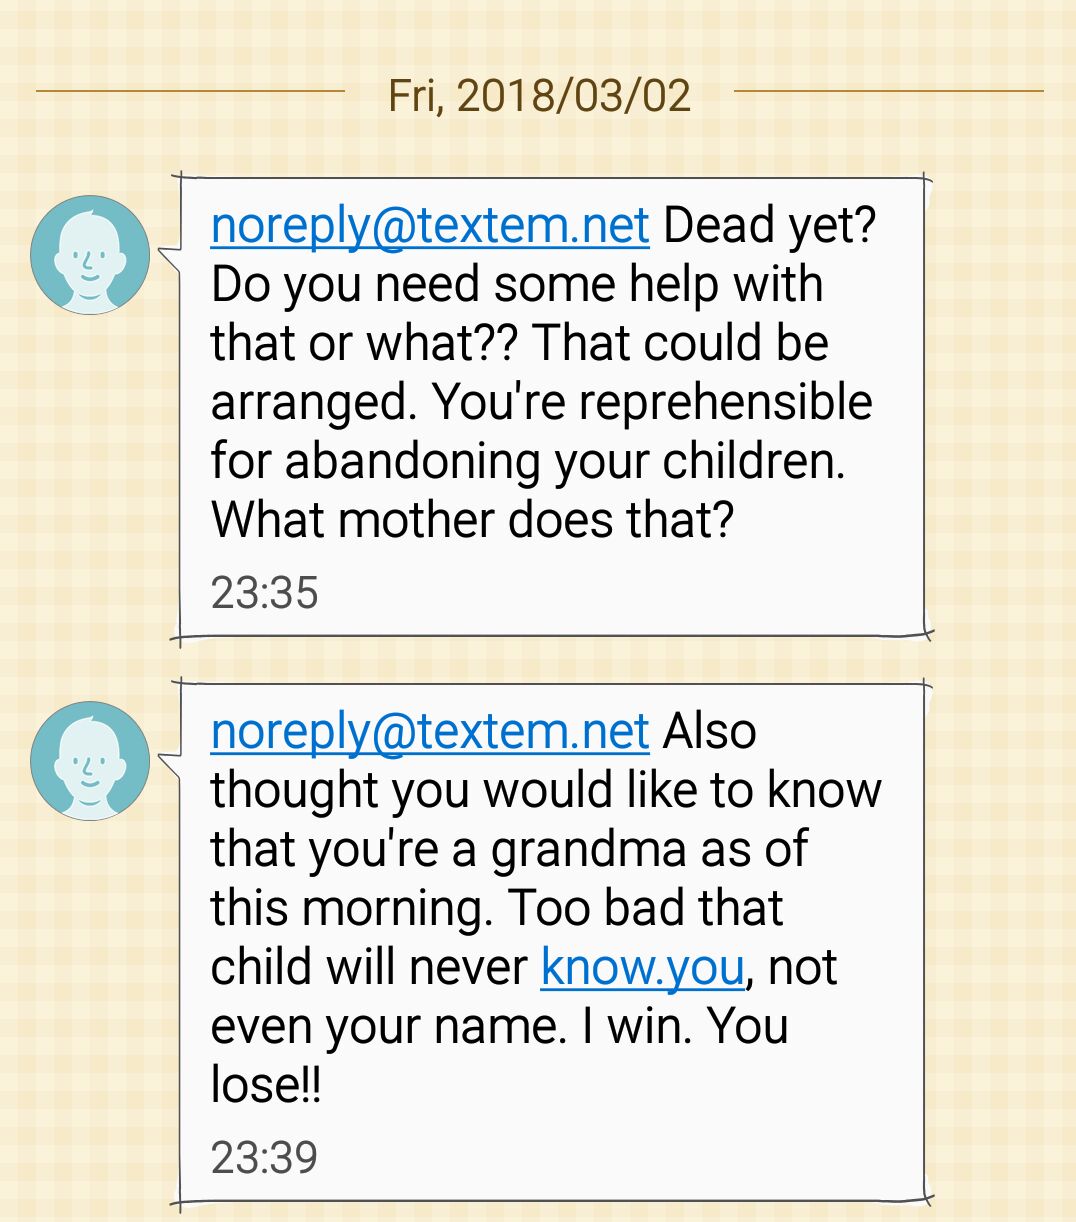Open noreply@textem.net link in the "Dead yet?" message

tap(430, 225)
